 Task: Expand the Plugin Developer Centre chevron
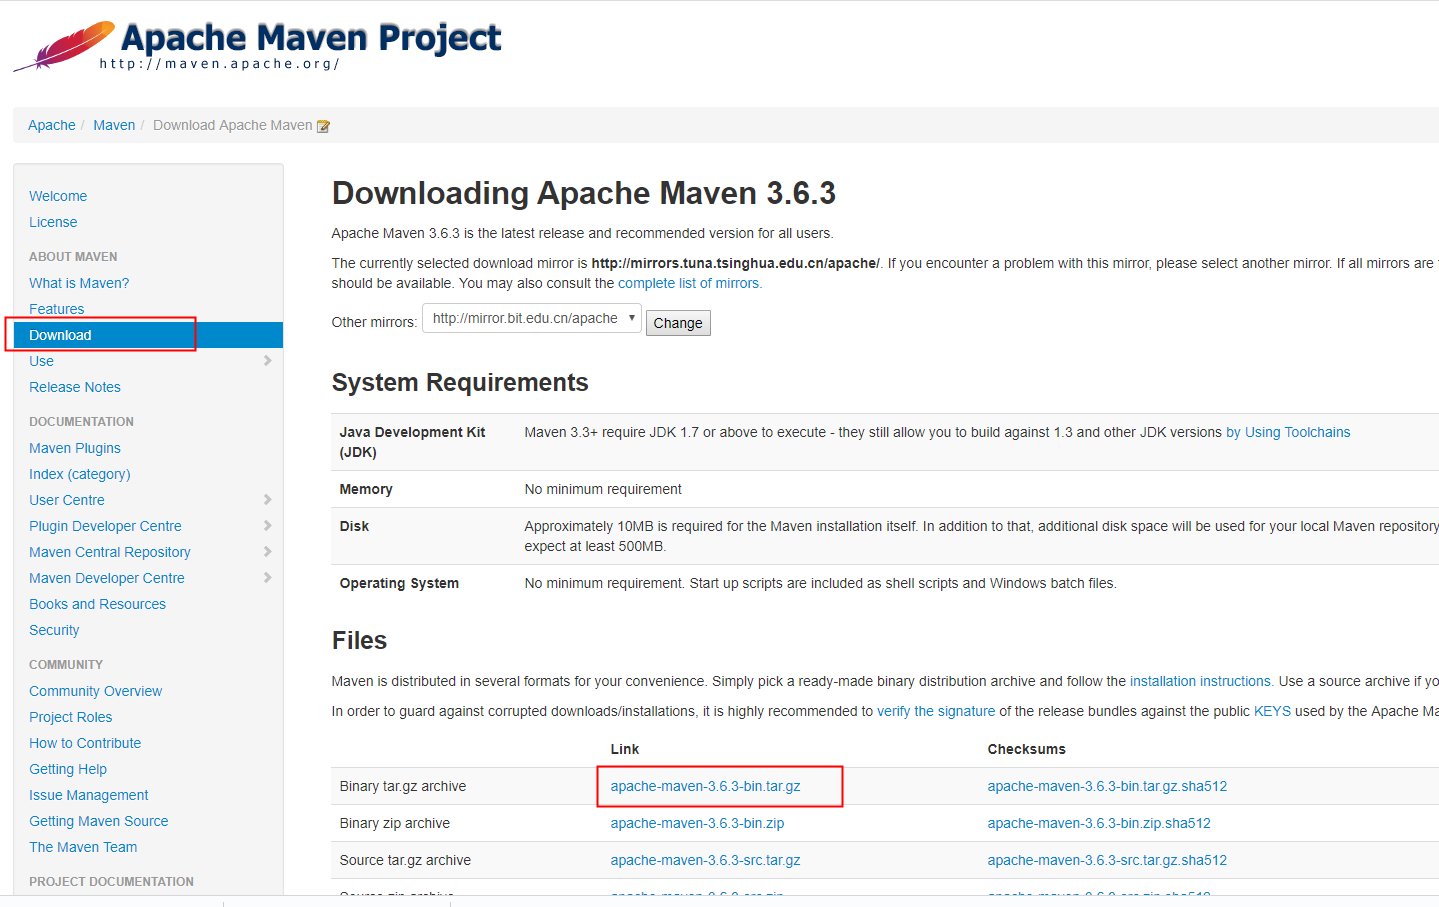(x=267, y=526)
